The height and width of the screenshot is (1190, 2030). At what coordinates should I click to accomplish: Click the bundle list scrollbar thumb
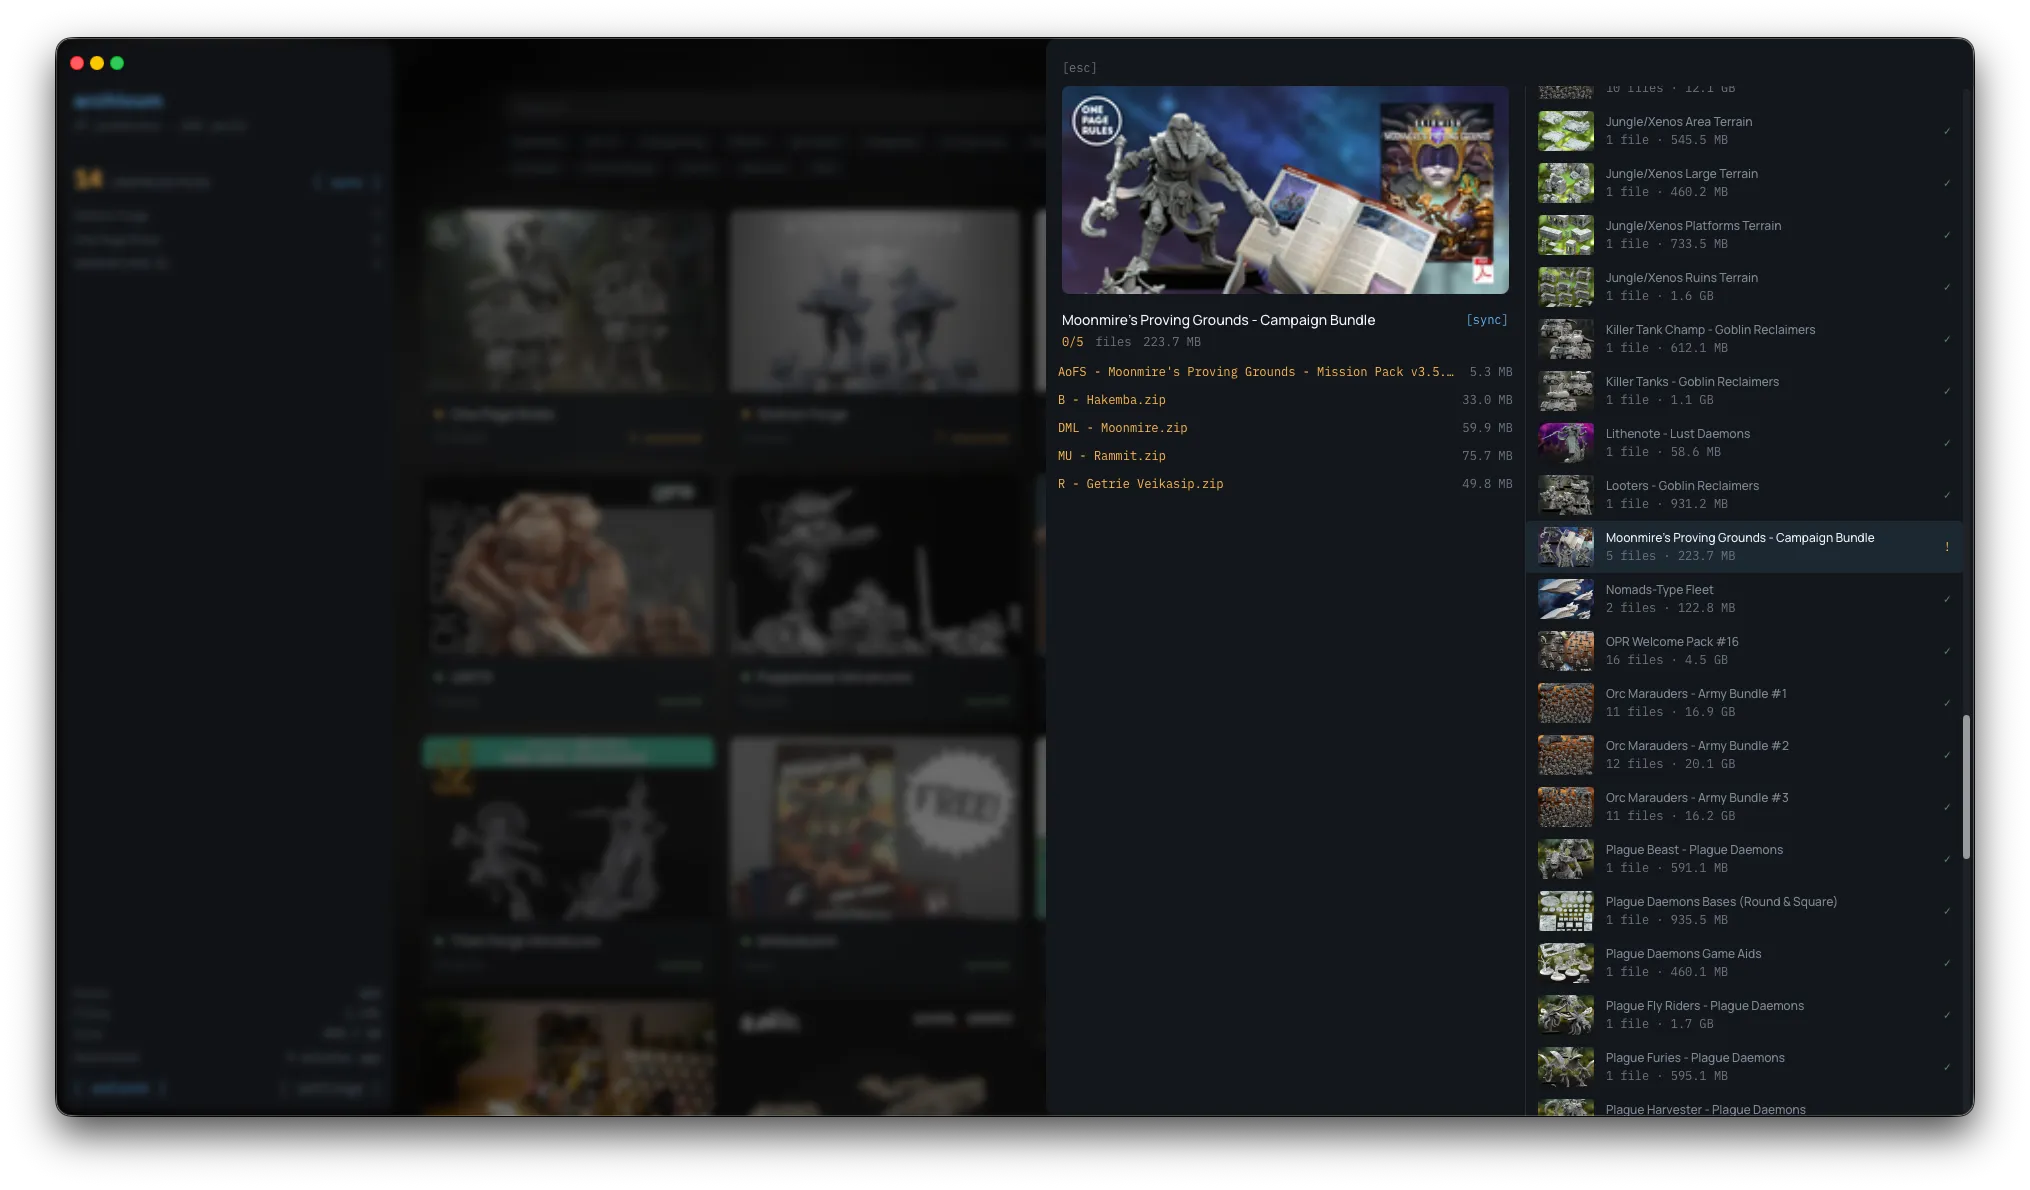1965,786
